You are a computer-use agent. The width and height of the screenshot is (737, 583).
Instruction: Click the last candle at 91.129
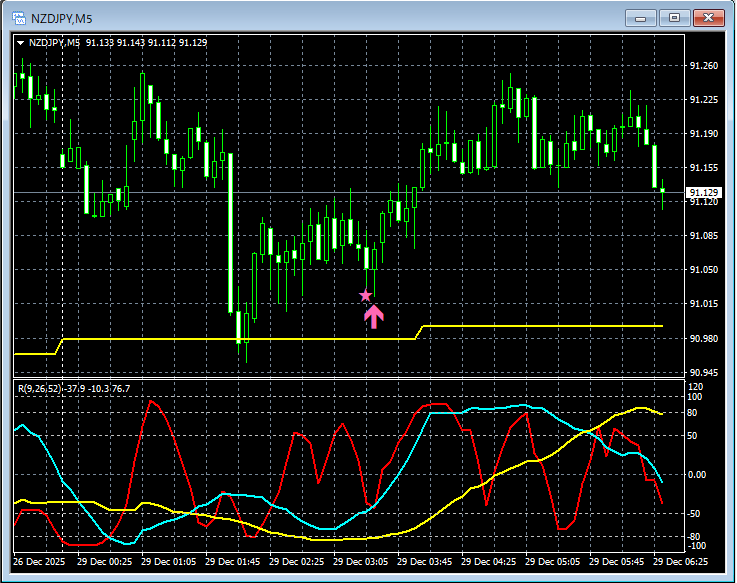click(x=663, y=190)
